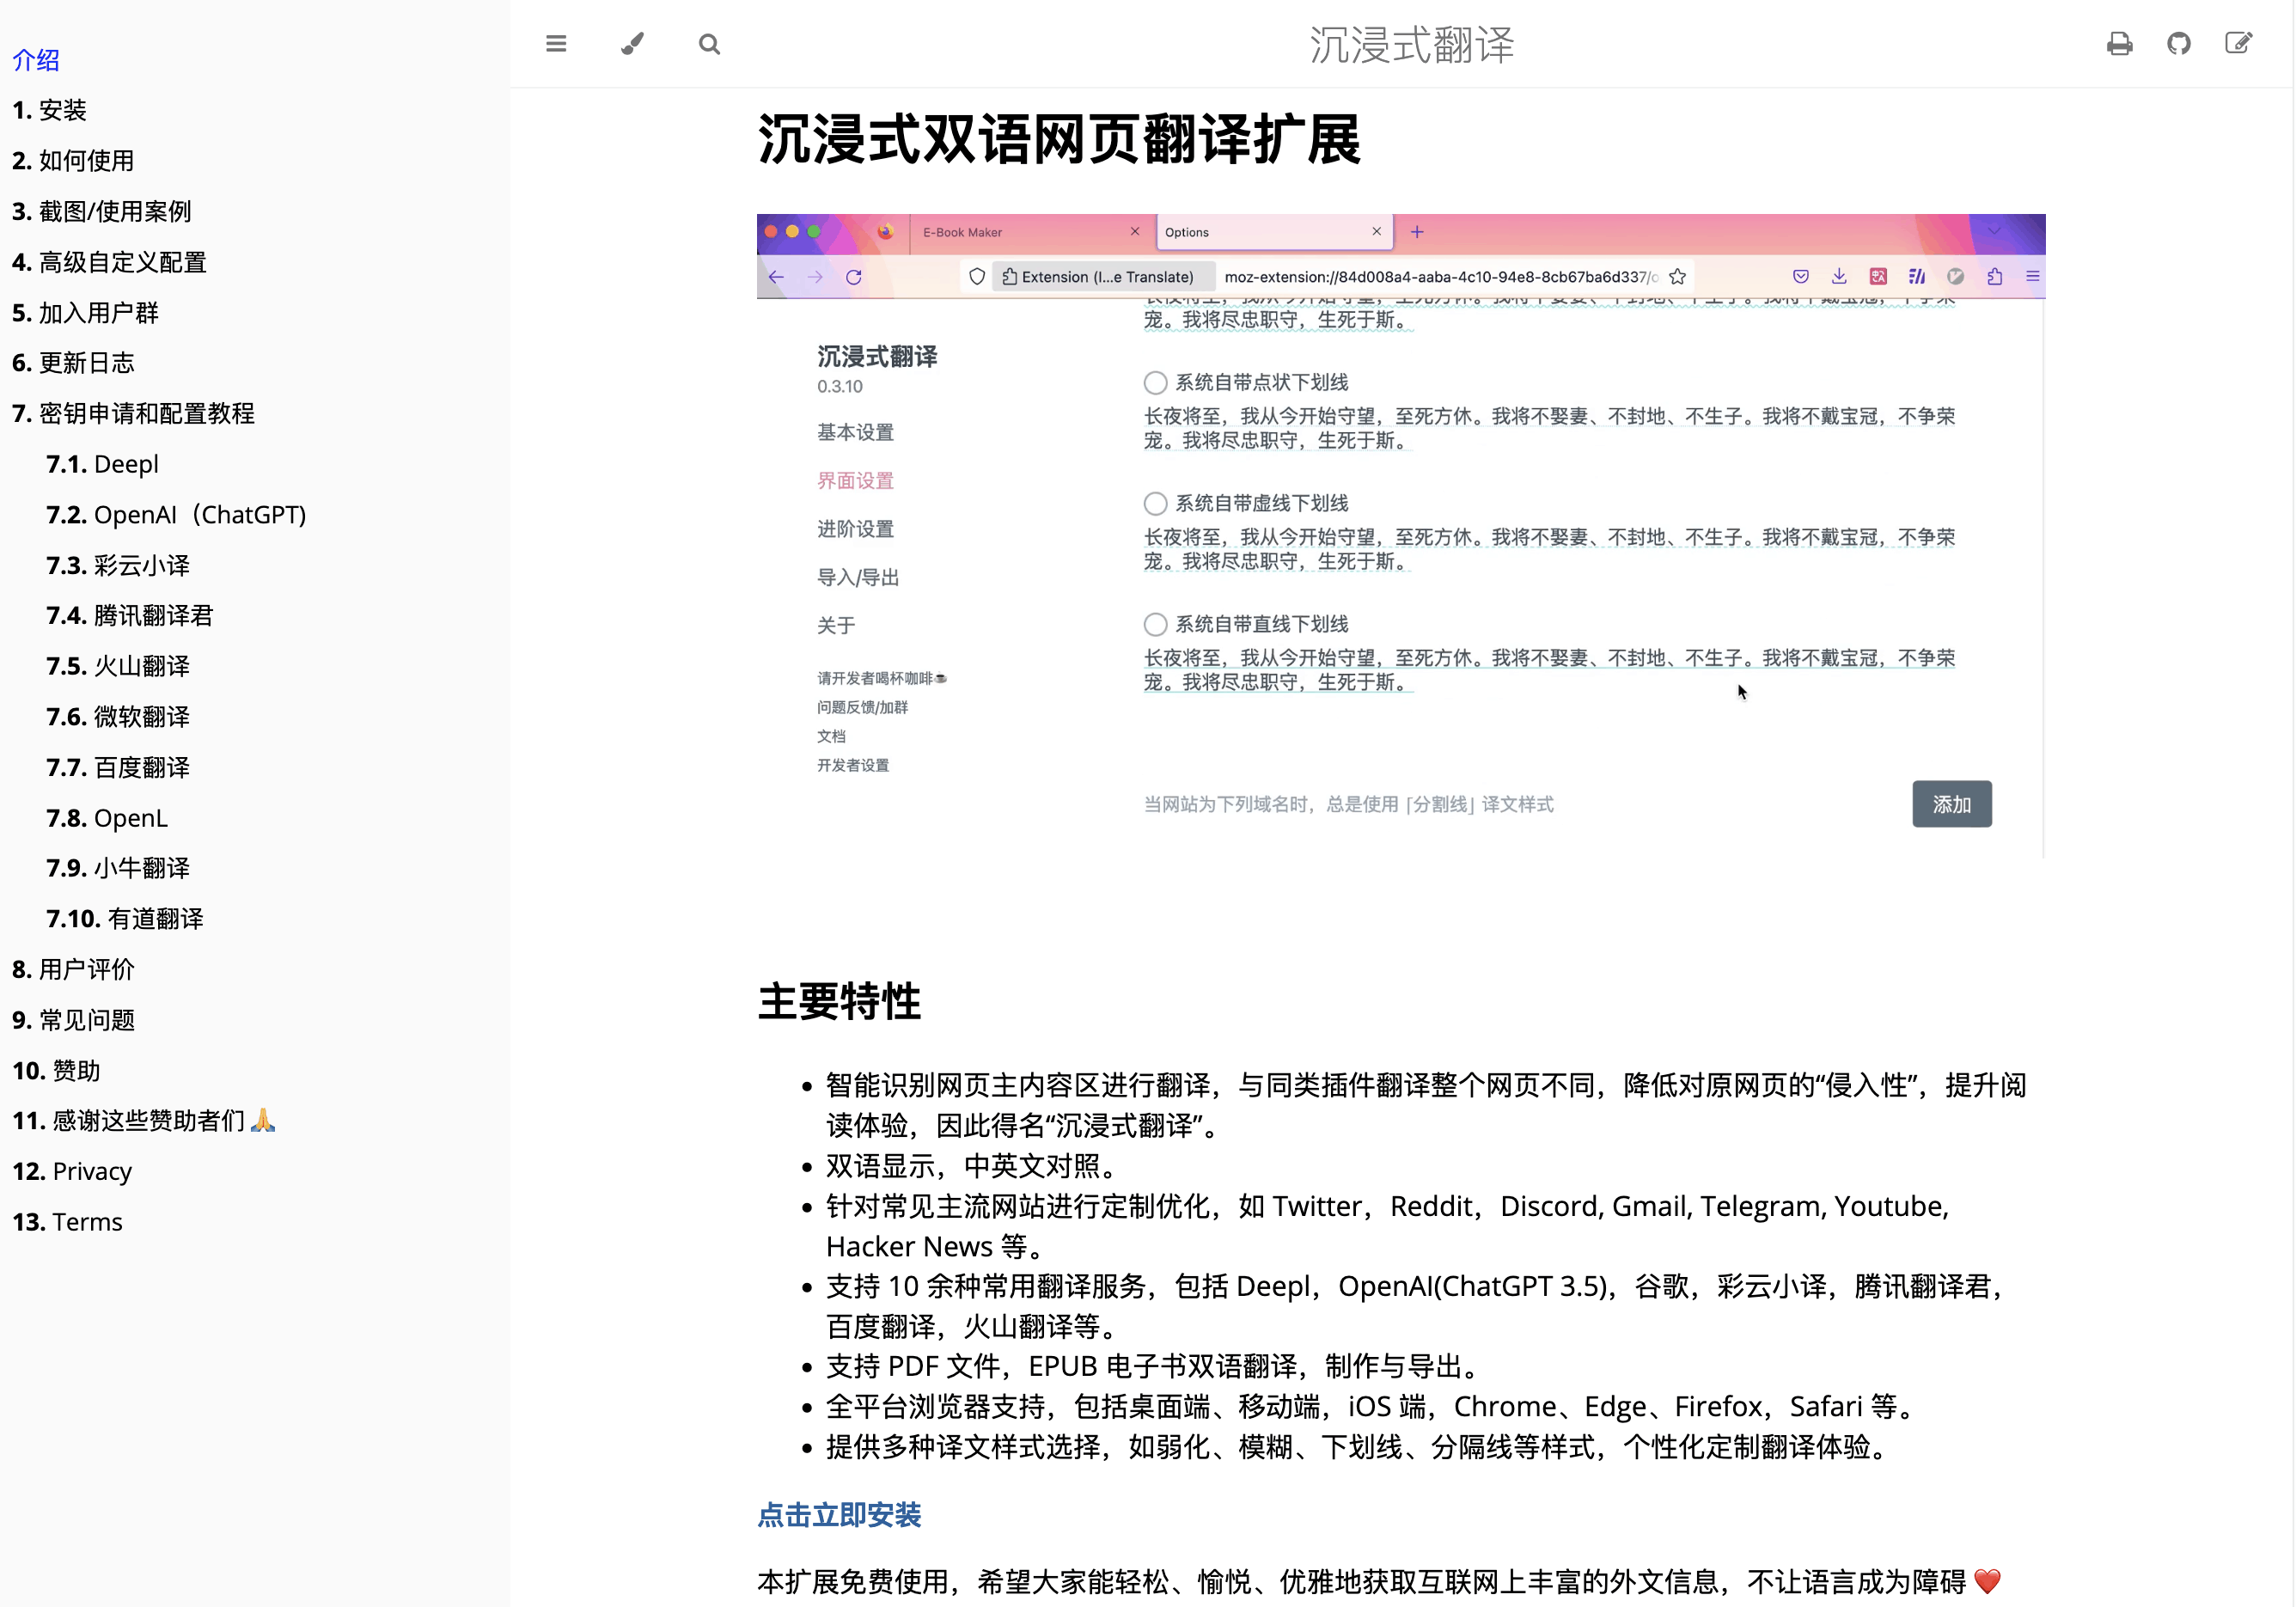Image resolution: width=2296 pixels, height=1607 pixels.
Task: Open subsection 7.7. 百度翻译
Action: pyautogui.click(x=118, y=767)
